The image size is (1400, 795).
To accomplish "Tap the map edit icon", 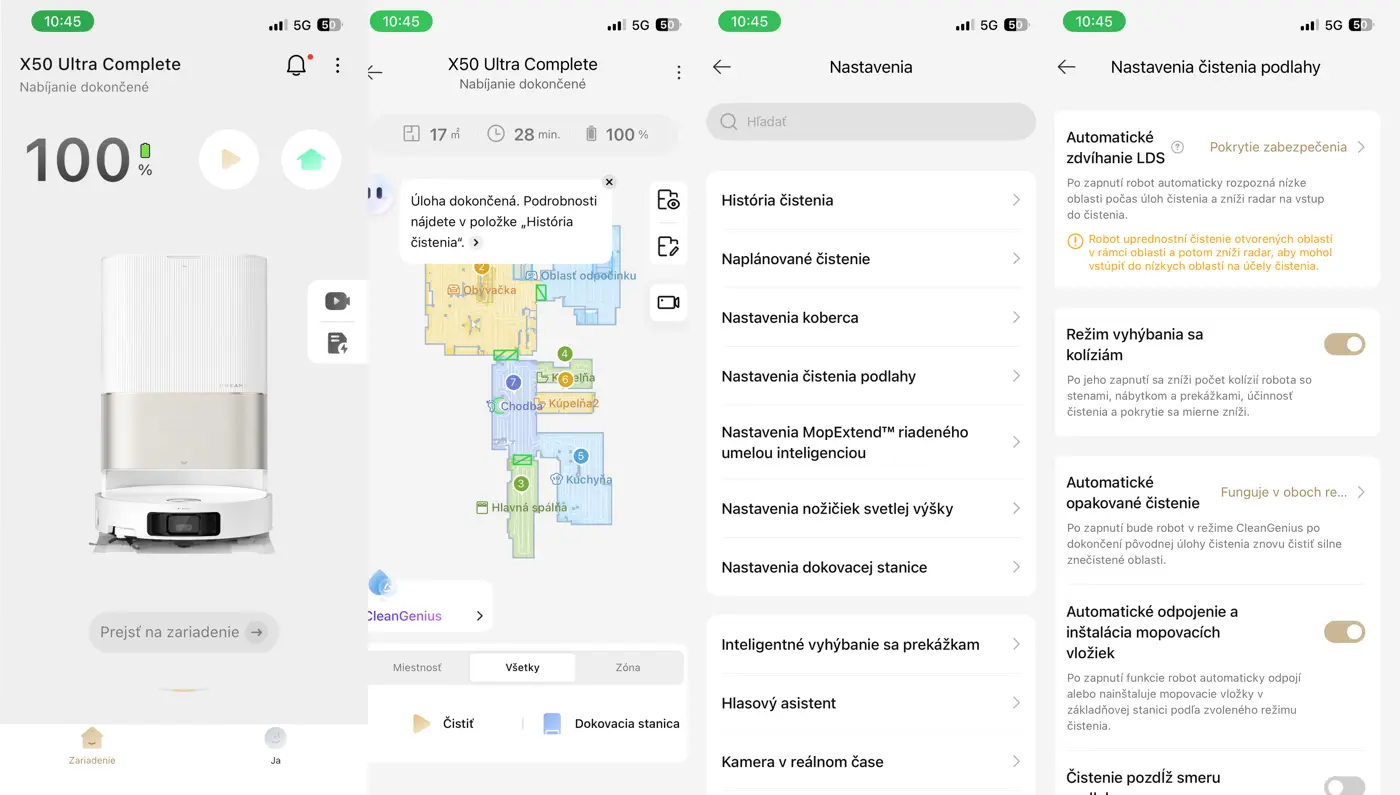I will click(x=668, y=246).
